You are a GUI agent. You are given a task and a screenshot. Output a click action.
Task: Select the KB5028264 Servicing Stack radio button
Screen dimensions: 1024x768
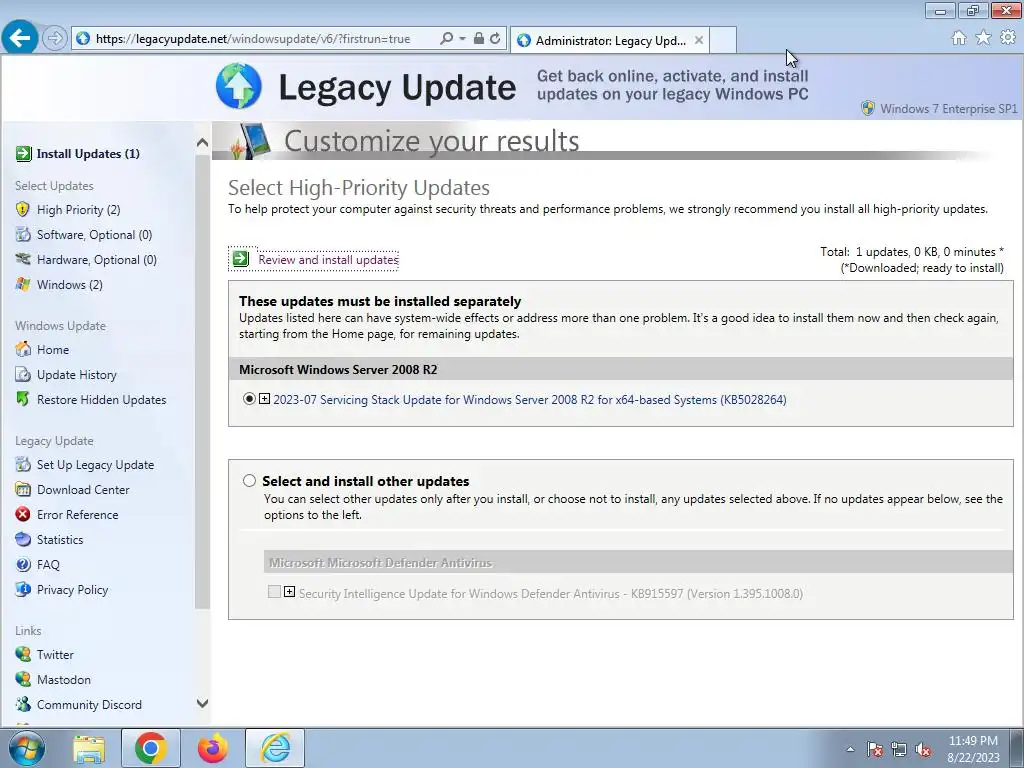pyautogui.click(x=249, y=398)
